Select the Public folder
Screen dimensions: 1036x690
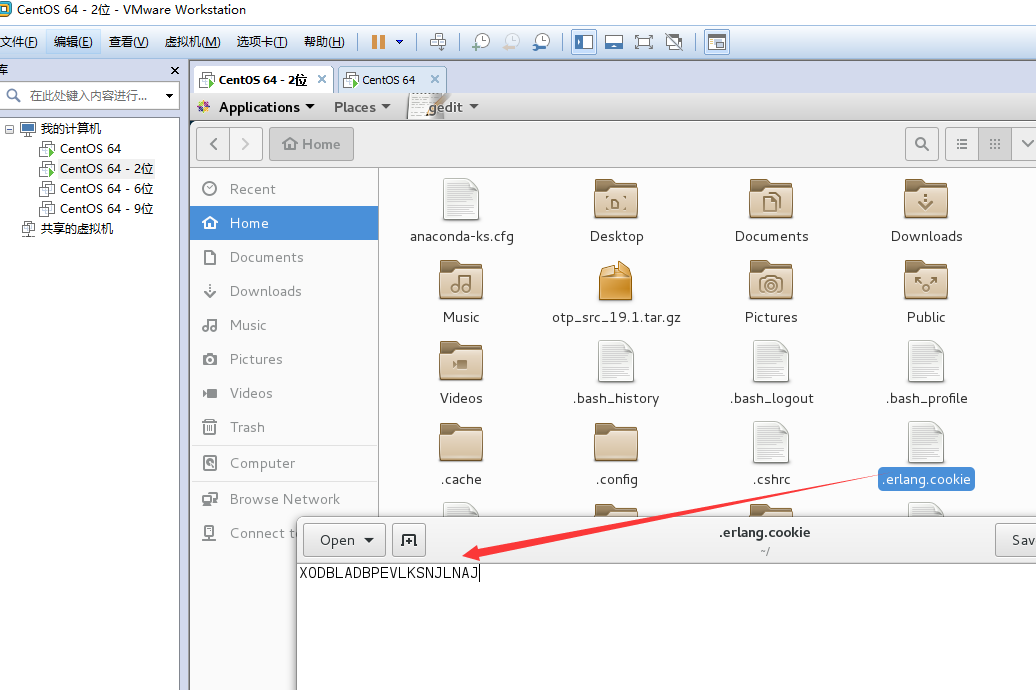pos(926,293)
